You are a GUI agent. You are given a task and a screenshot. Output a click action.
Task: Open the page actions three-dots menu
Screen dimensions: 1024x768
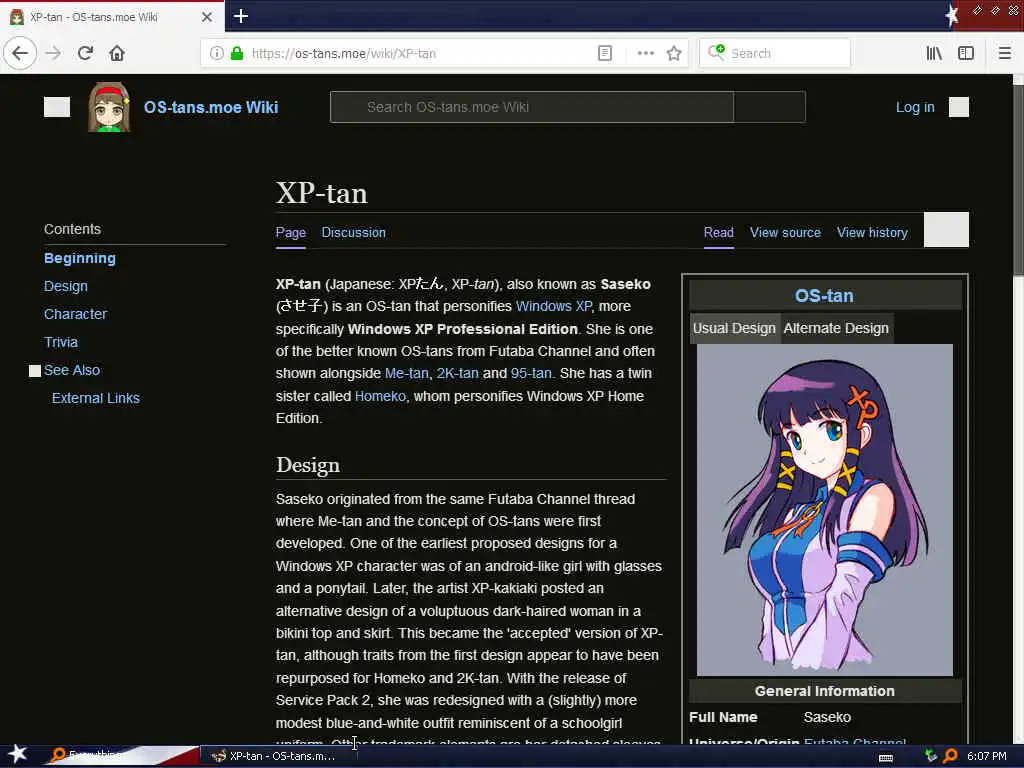coord(645,53)
